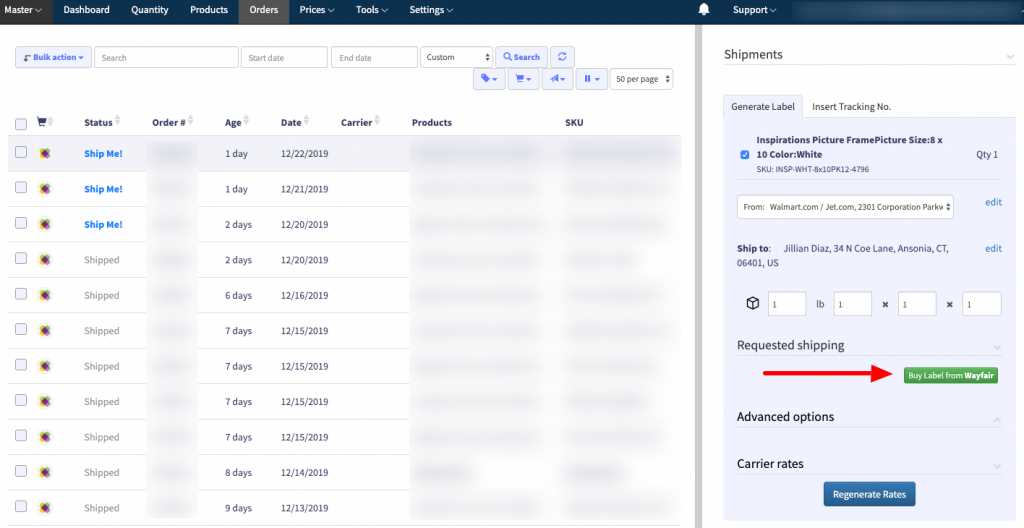The width and height of the screenshot is (1024, 528).
Task: Focus the orders Search text field
Action: [x=167, y=57]
